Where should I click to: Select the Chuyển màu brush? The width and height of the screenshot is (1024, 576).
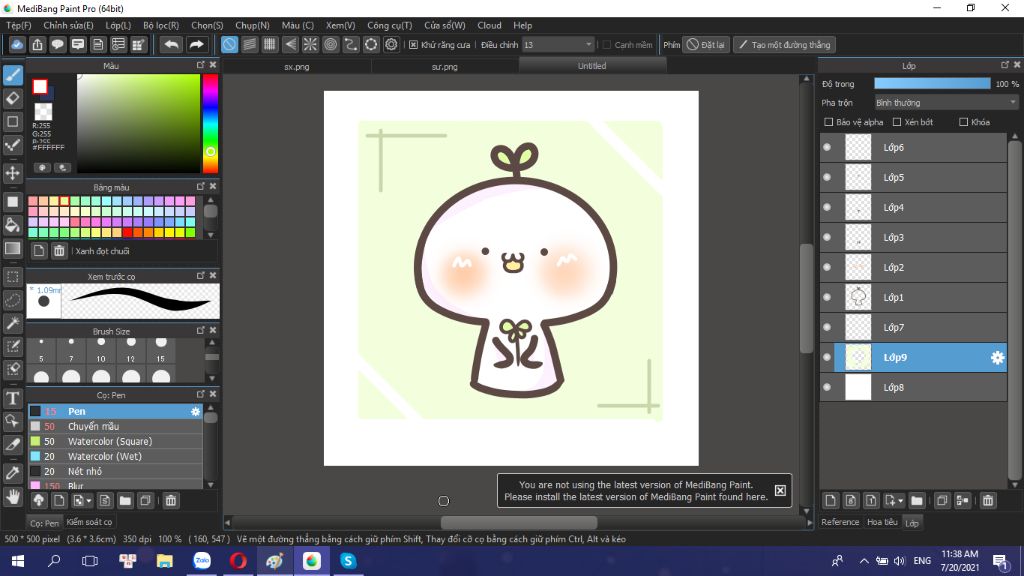(115, 426)
